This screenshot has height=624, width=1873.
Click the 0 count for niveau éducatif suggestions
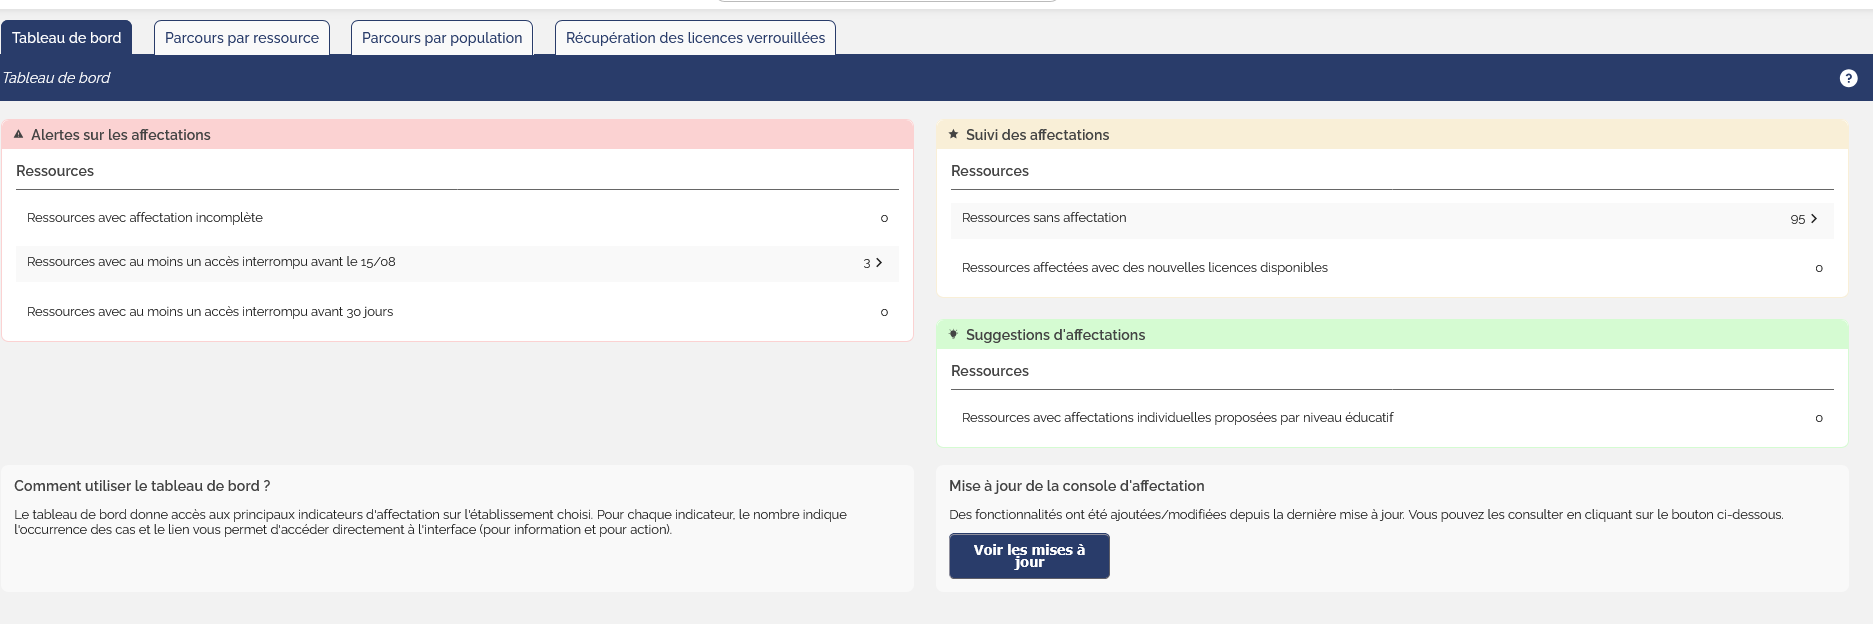1819,418
